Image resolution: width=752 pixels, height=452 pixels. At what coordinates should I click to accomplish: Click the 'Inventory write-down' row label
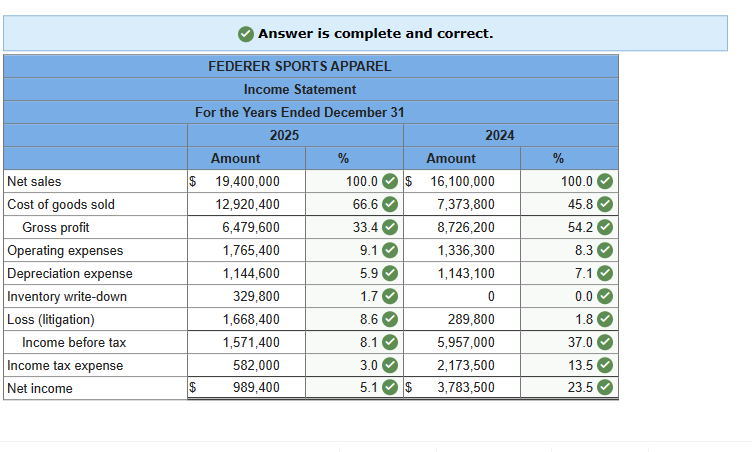(67, 297)
